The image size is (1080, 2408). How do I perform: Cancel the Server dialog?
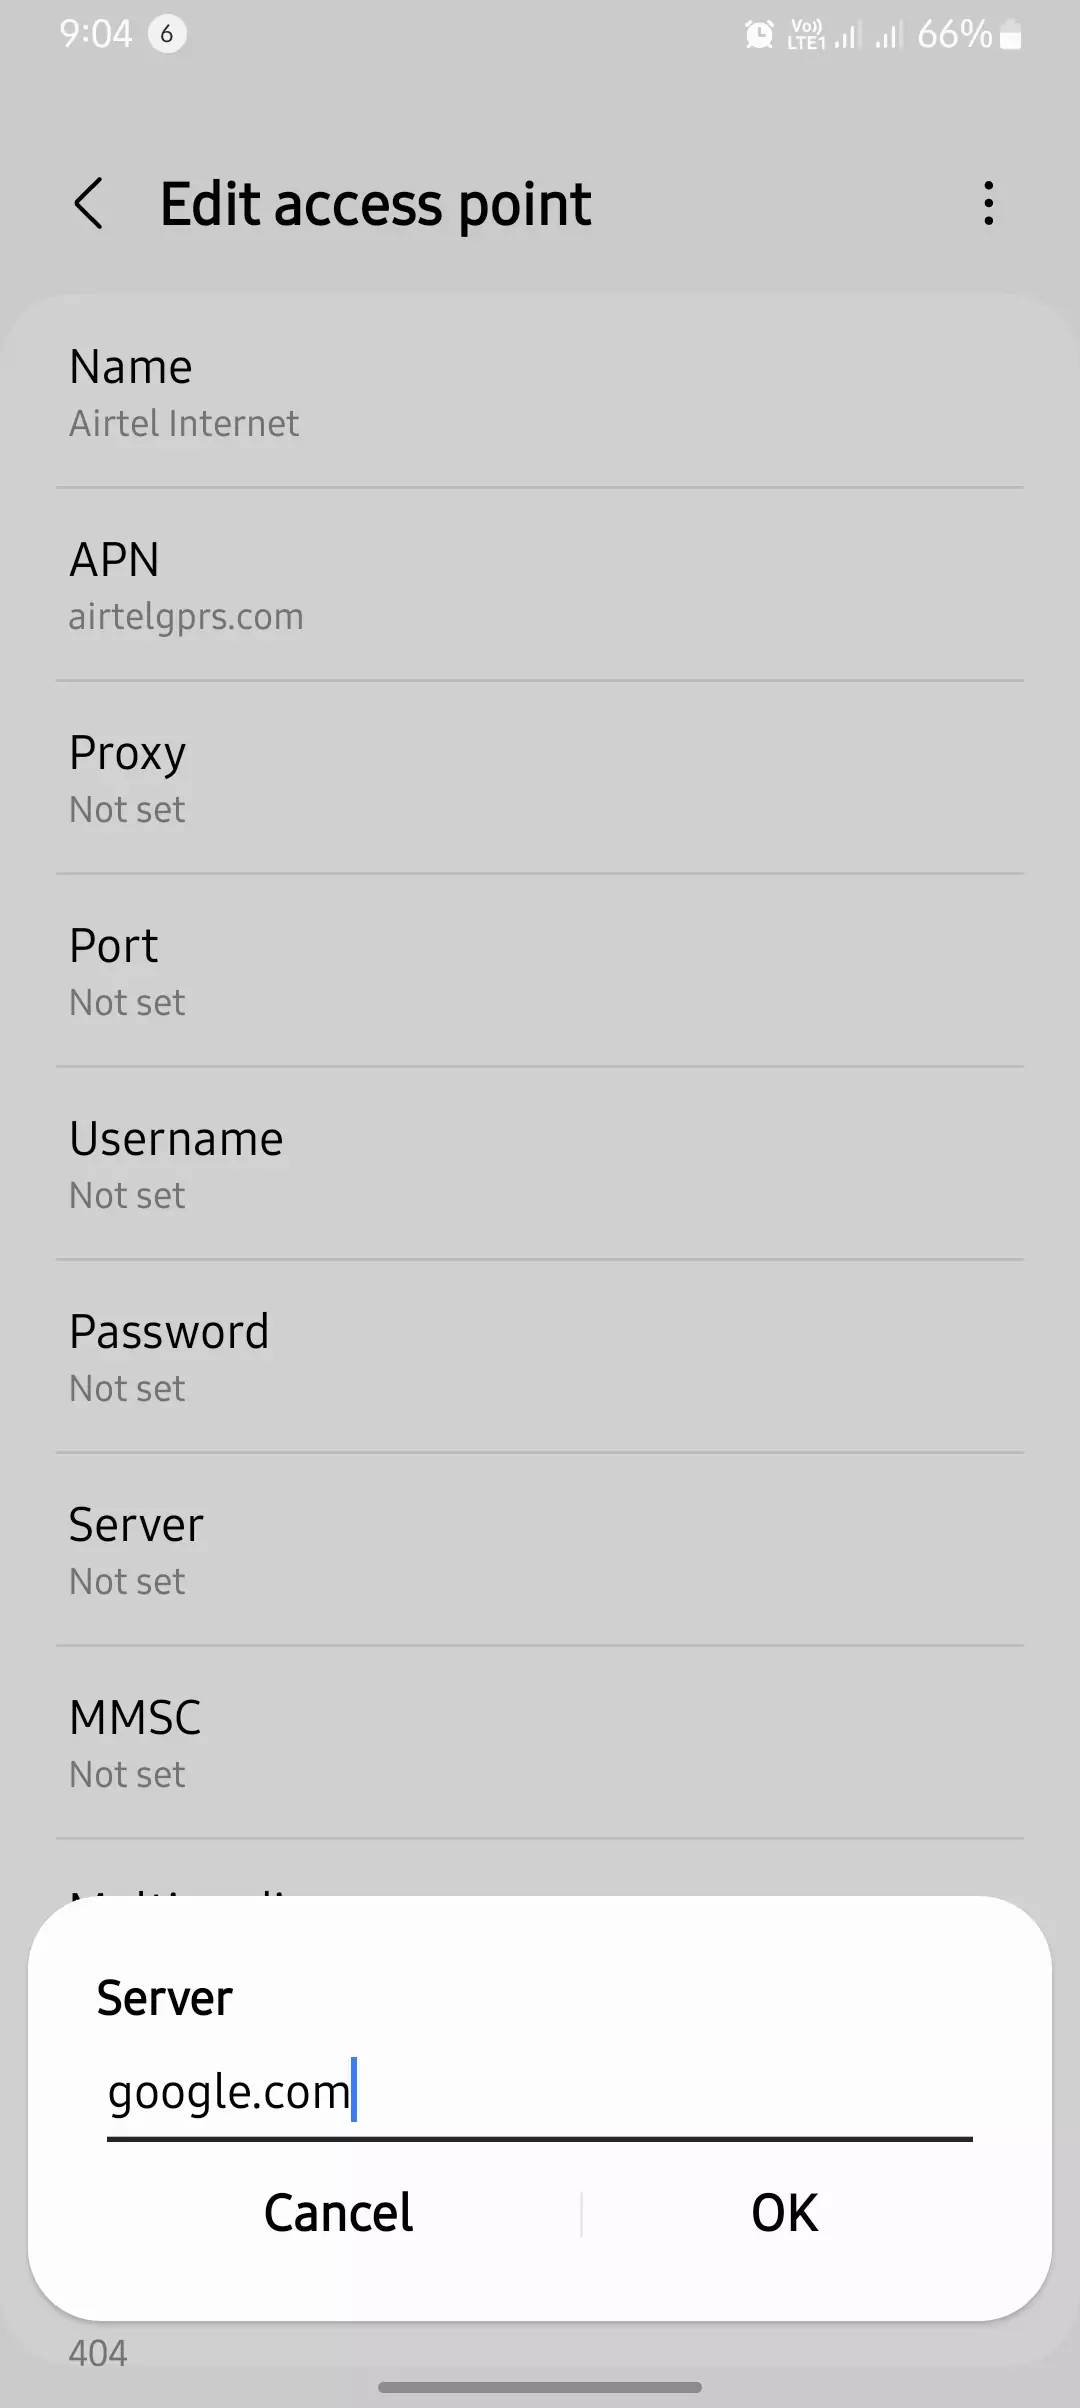(x=338, y=2213)
